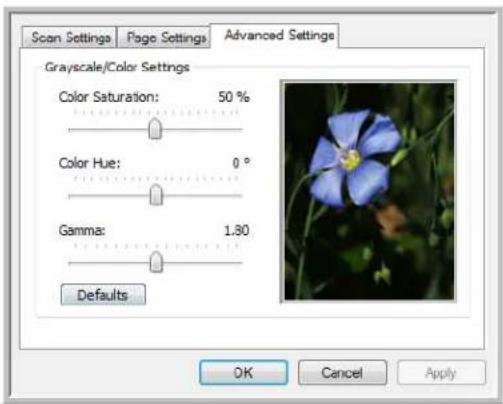This screenshot has height=404, width=503.
Task: Click the 50 % saturation value
Action: [234, 97]
